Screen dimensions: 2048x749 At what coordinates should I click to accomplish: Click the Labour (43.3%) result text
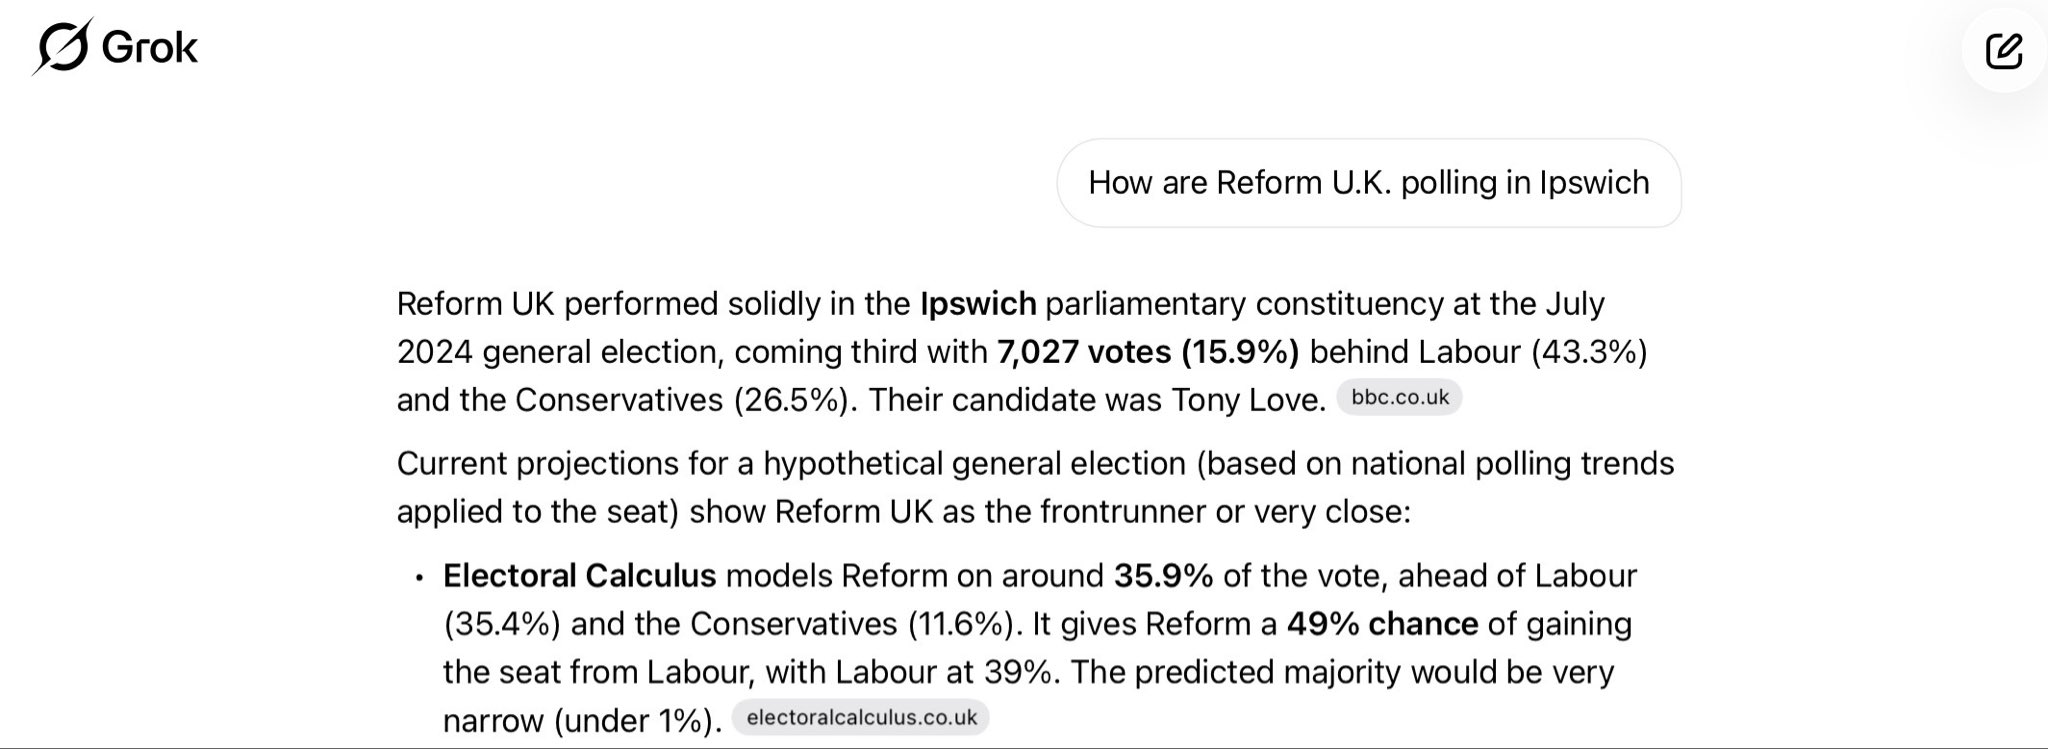coord(1532,352)
